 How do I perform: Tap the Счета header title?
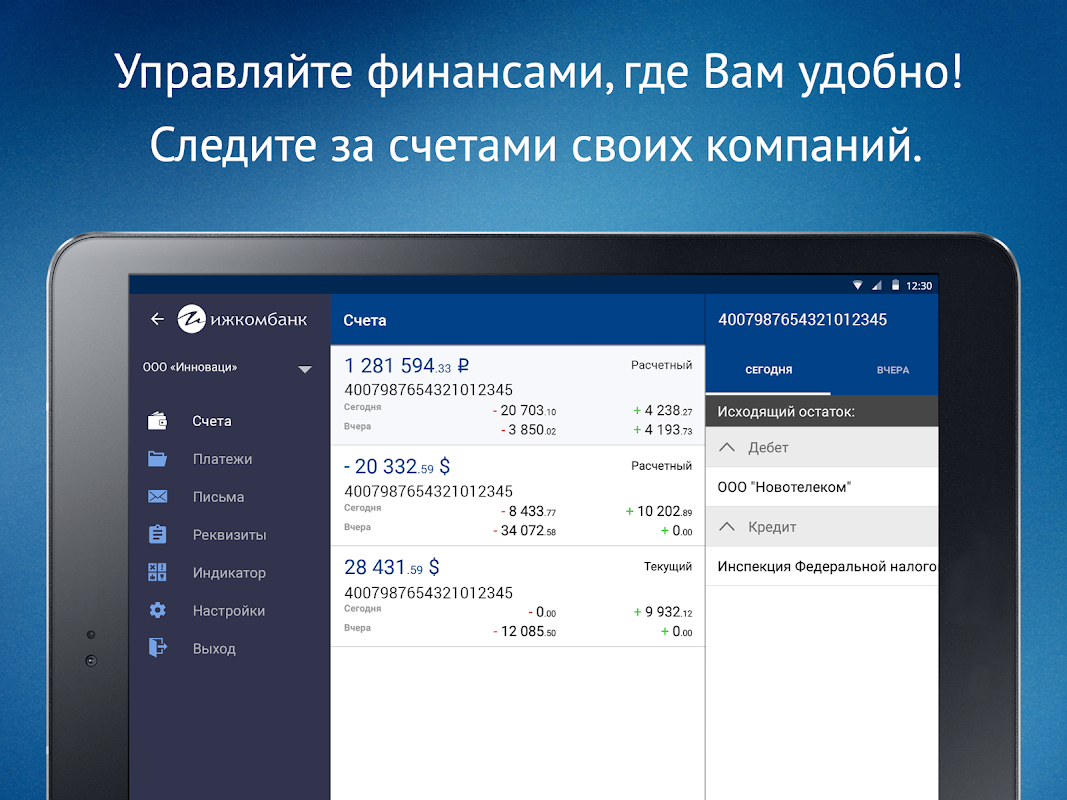click(365, 320)
